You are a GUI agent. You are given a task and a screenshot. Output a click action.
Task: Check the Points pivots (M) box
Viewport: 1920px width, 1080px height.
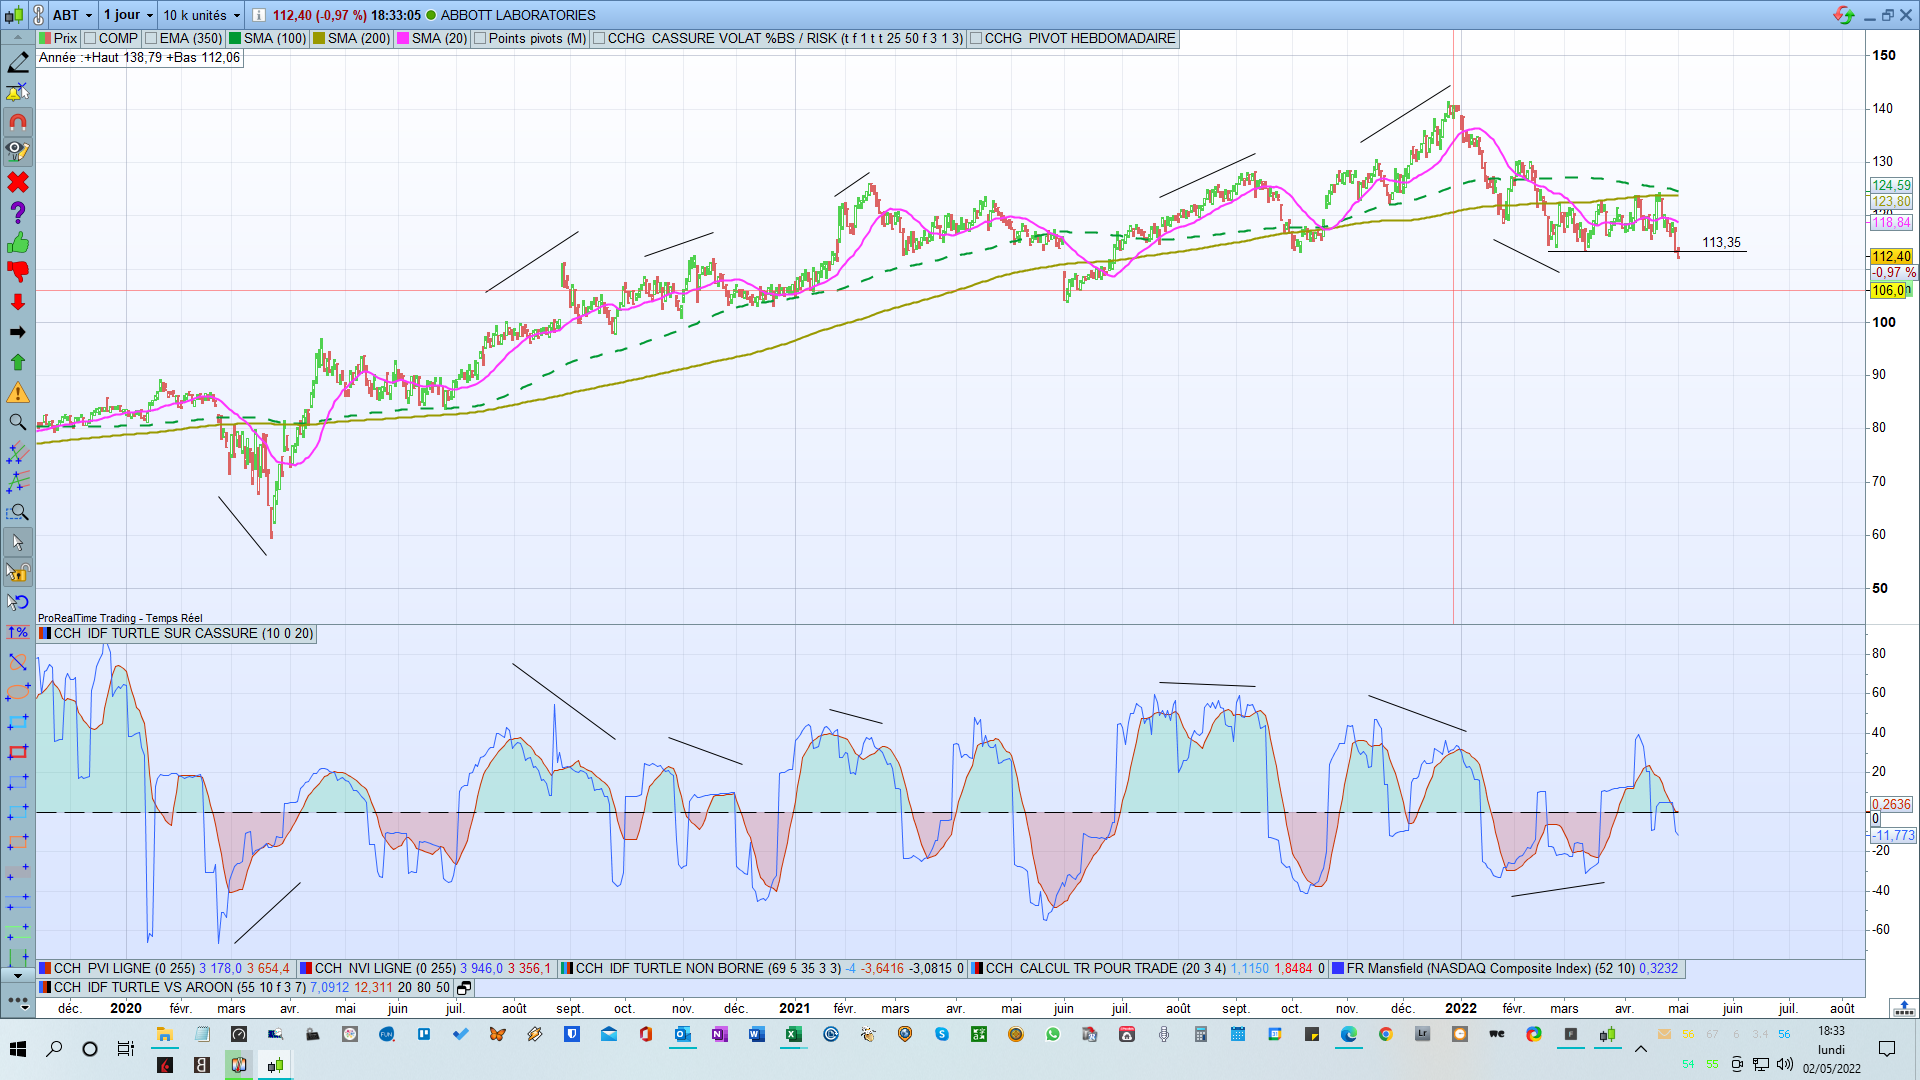[481, 38]
